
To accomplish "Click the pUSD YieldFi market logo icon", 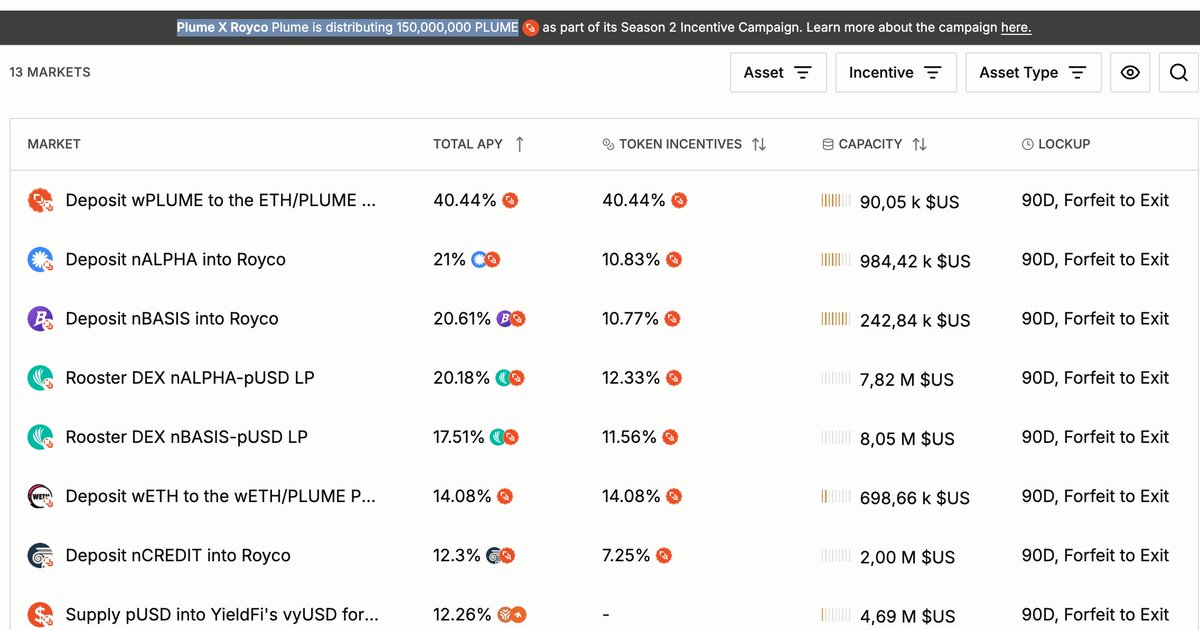I will tap(40, 614).
